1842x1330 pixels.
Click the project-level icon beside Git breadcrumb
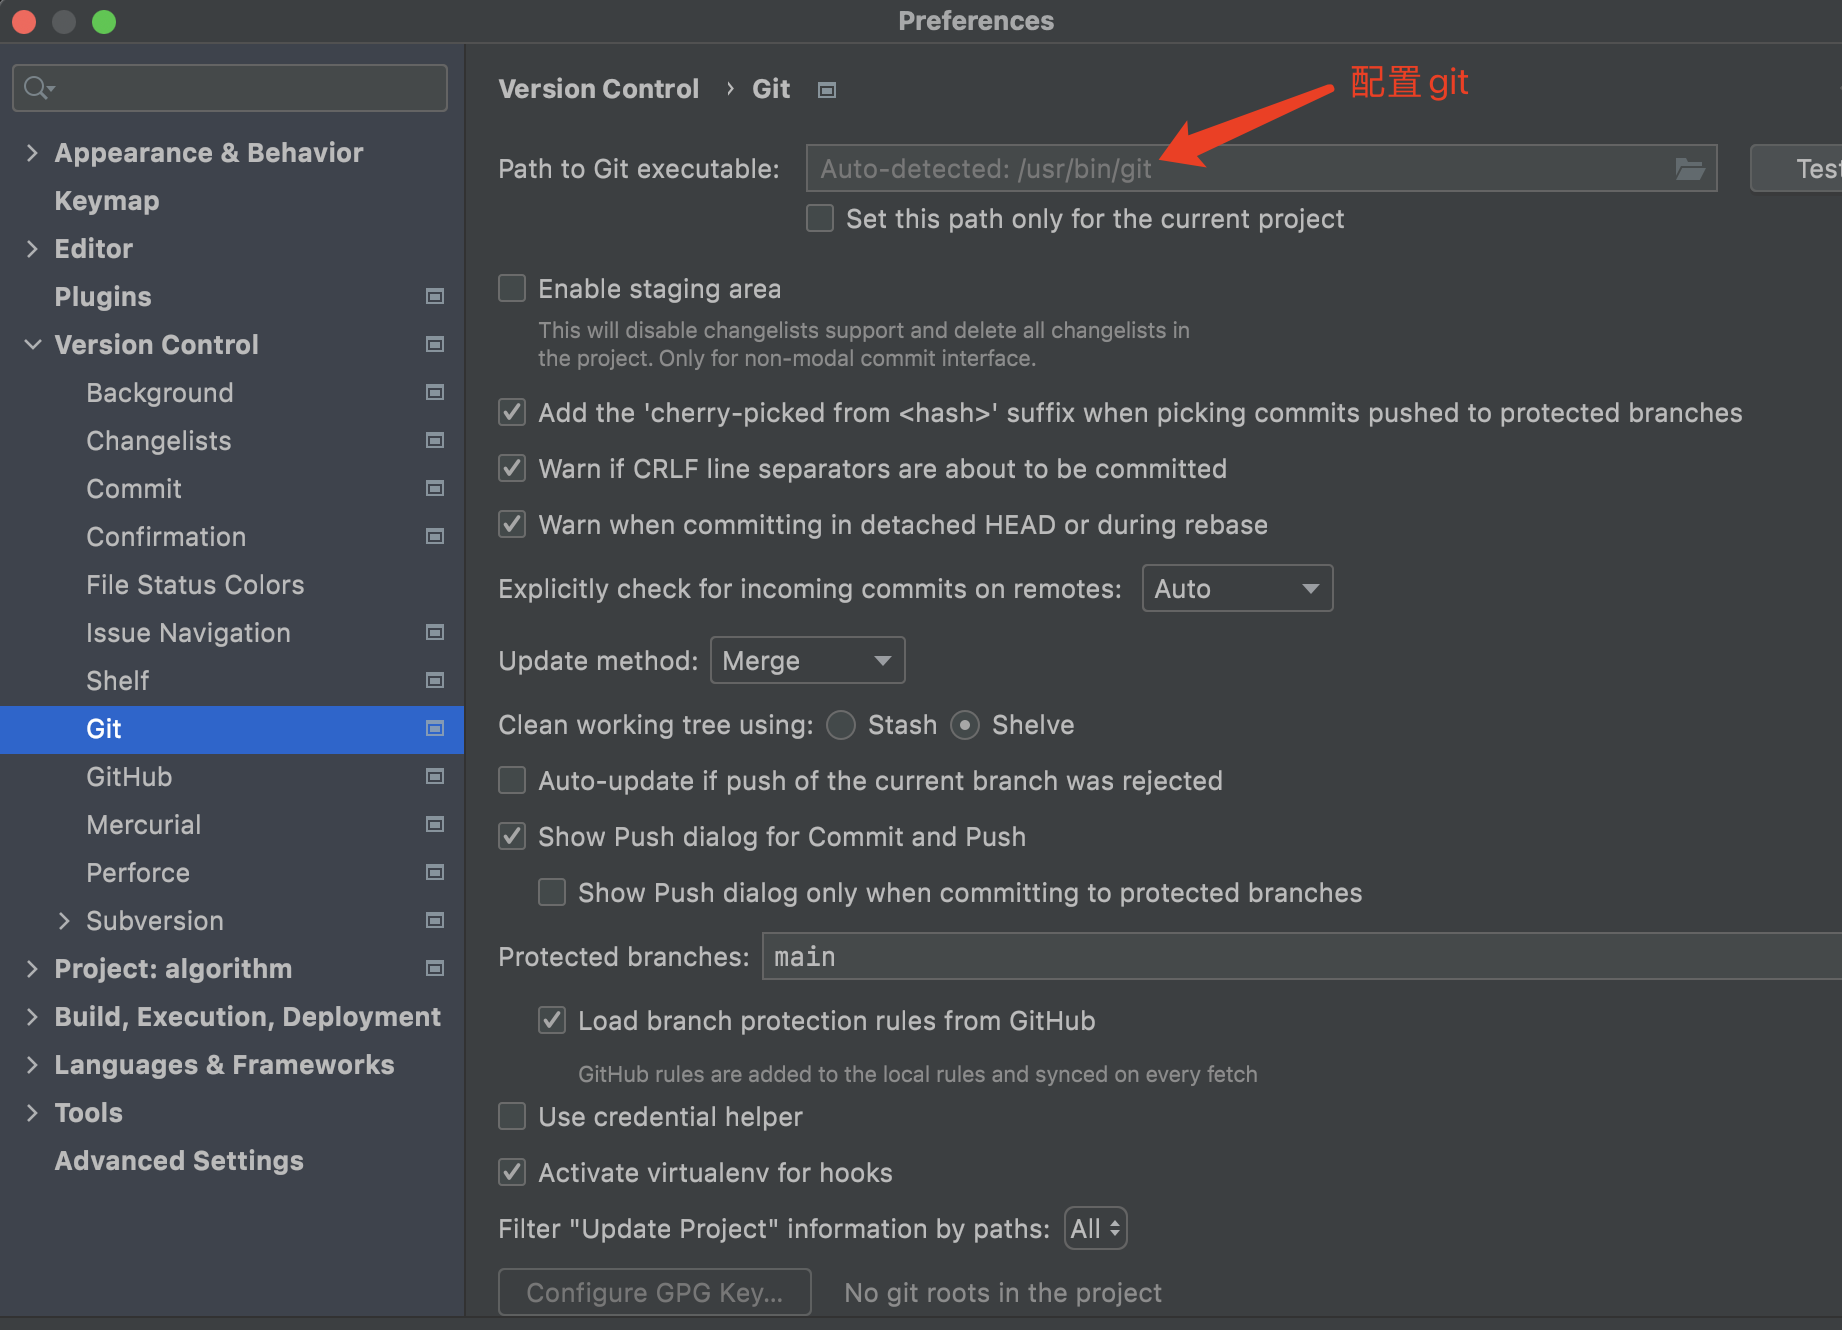point(826,90)
